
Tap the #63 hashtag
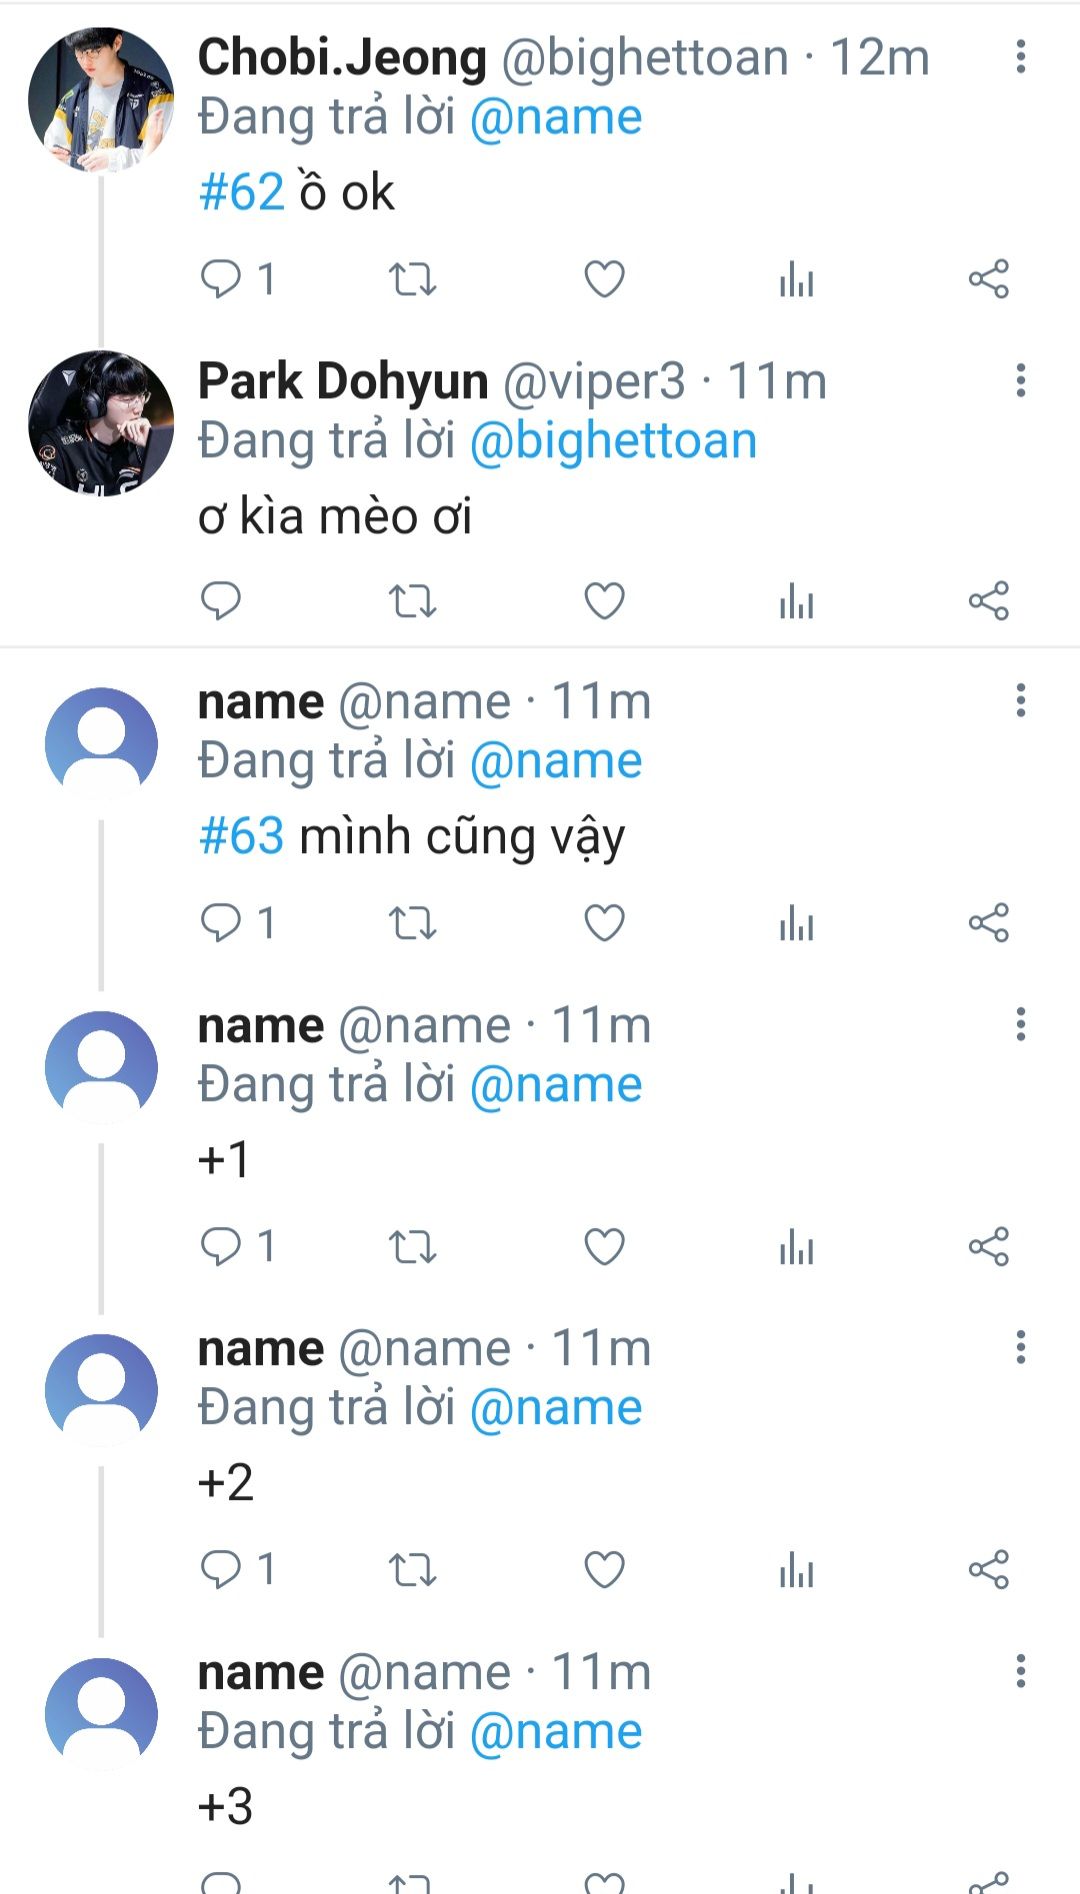(x=242, y=836)
